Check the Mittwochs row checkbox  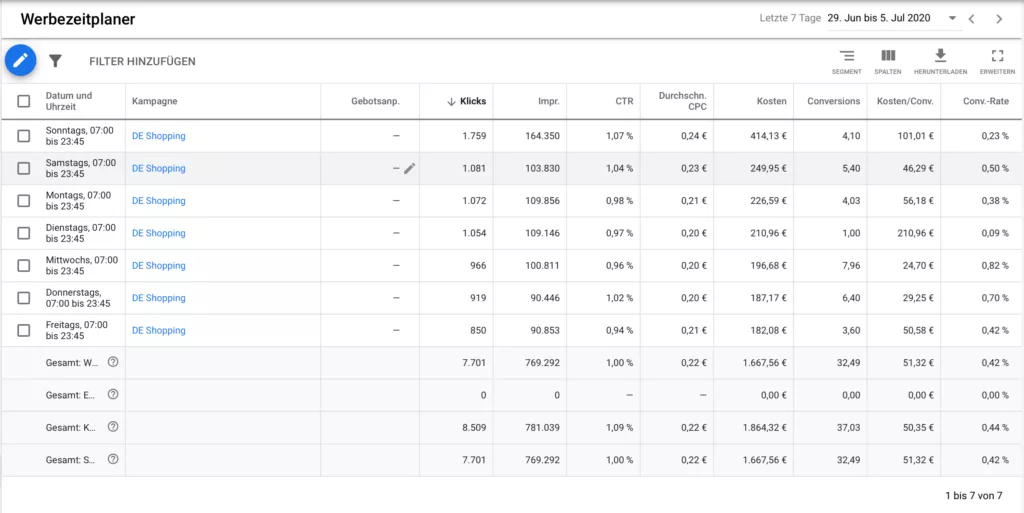(24, 266)
